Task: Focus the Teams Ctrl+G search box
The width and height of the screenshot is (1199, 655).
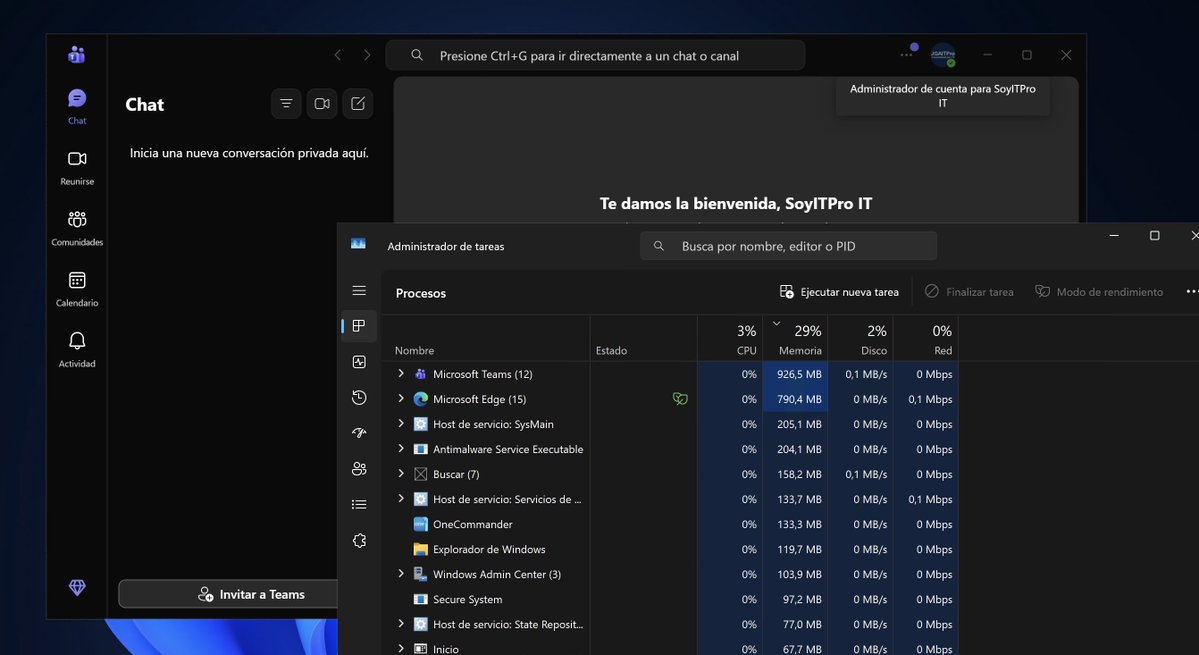Action: [x=595, y=55]
